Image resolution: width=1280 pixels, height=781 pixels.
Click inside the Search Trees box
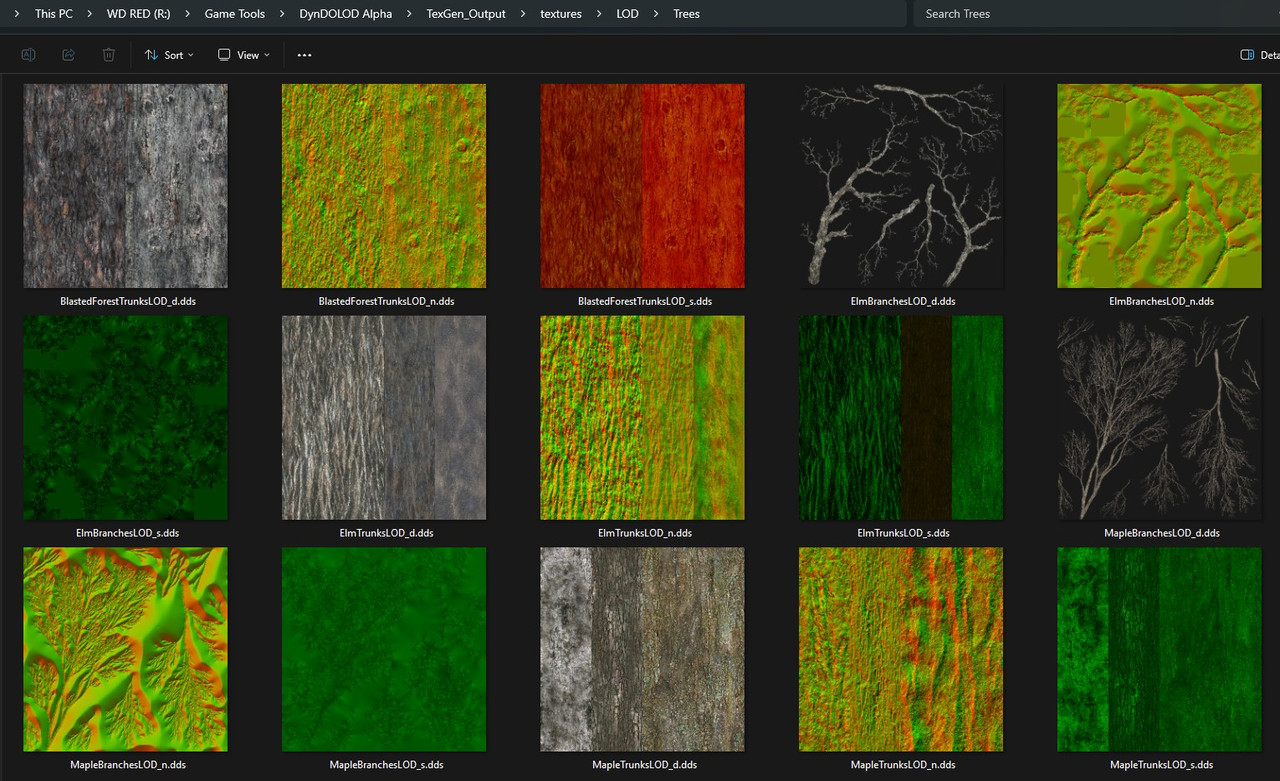click(1090, 14)
